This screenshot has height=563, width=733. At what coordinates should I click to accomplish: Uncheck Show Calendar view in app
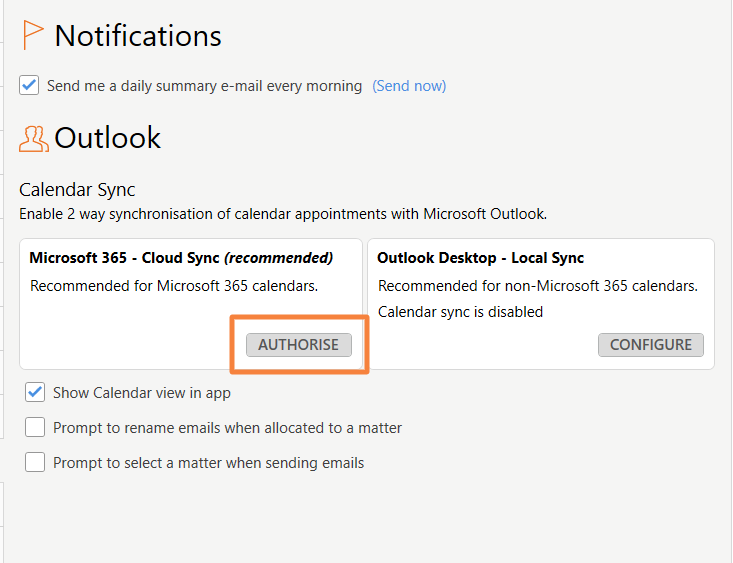coord(35,392)
